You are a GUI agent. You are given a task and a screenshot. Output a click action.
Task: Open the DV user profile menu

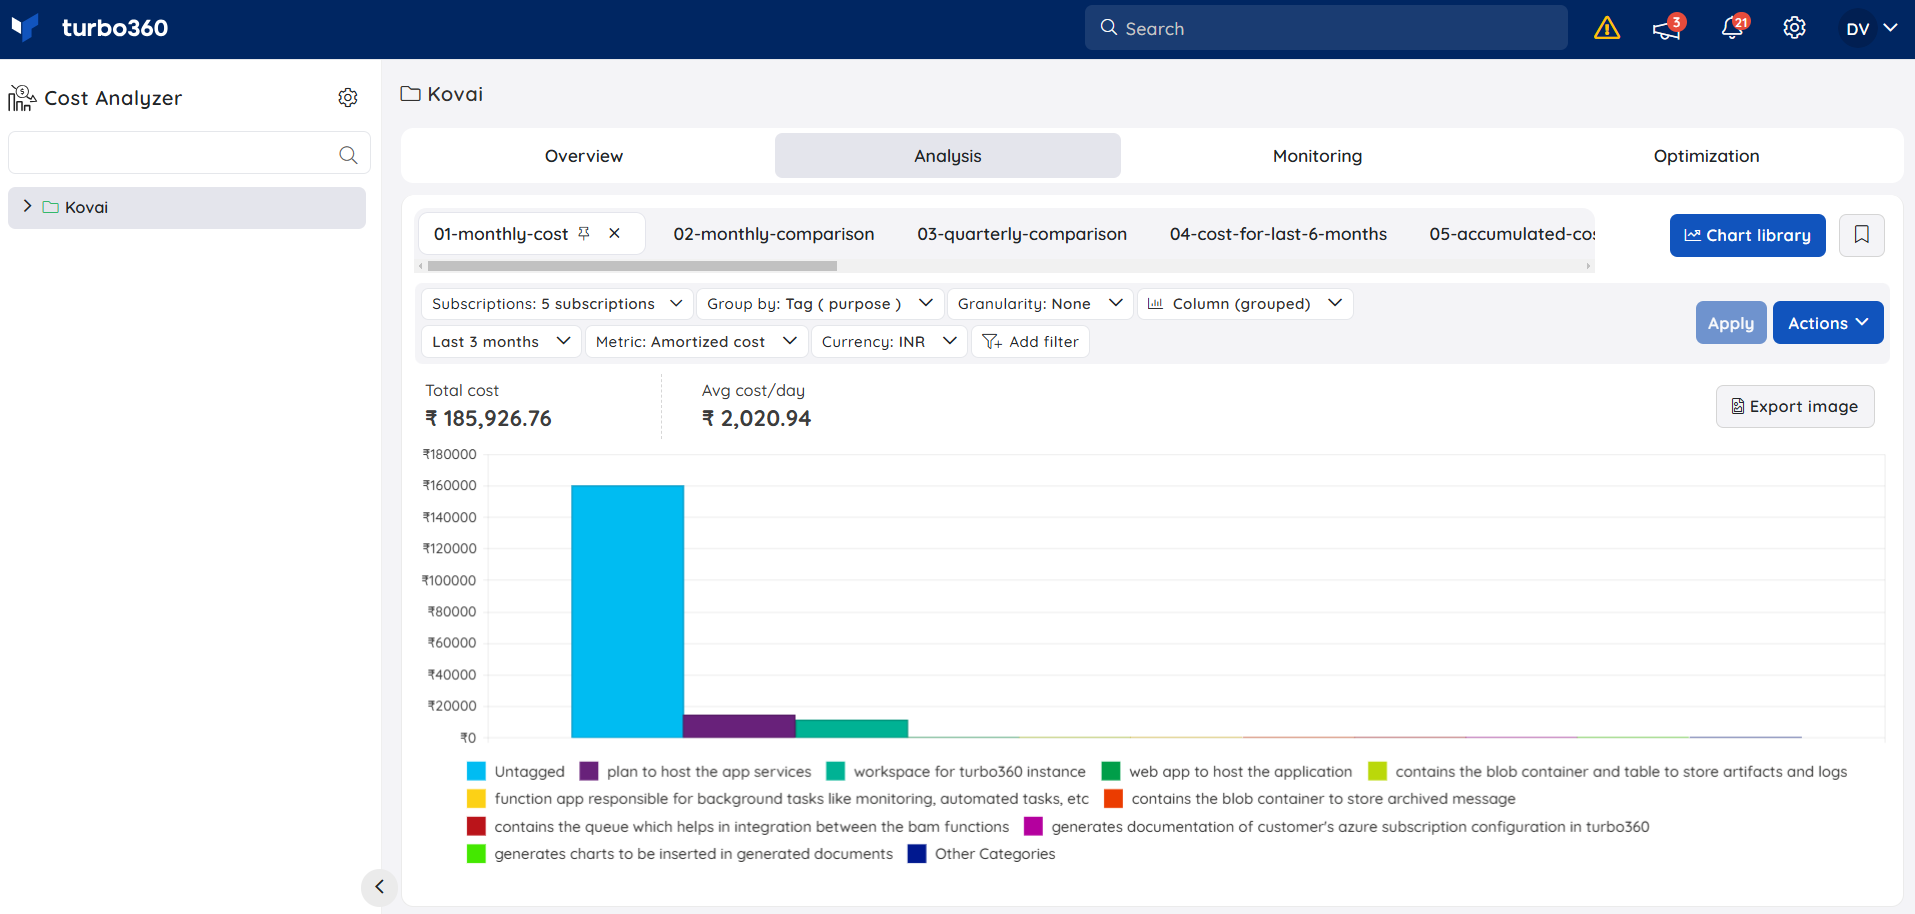[1871, 28]
